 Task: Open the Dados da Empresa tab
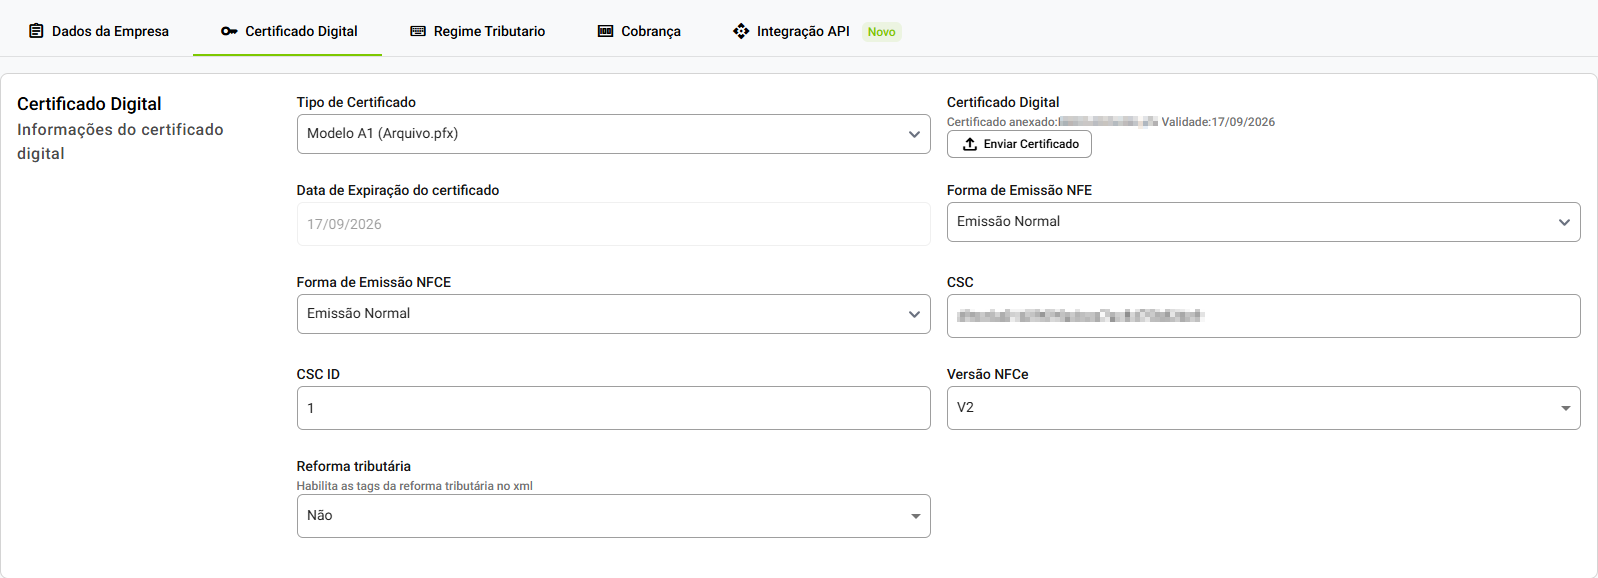pos(110,31)
